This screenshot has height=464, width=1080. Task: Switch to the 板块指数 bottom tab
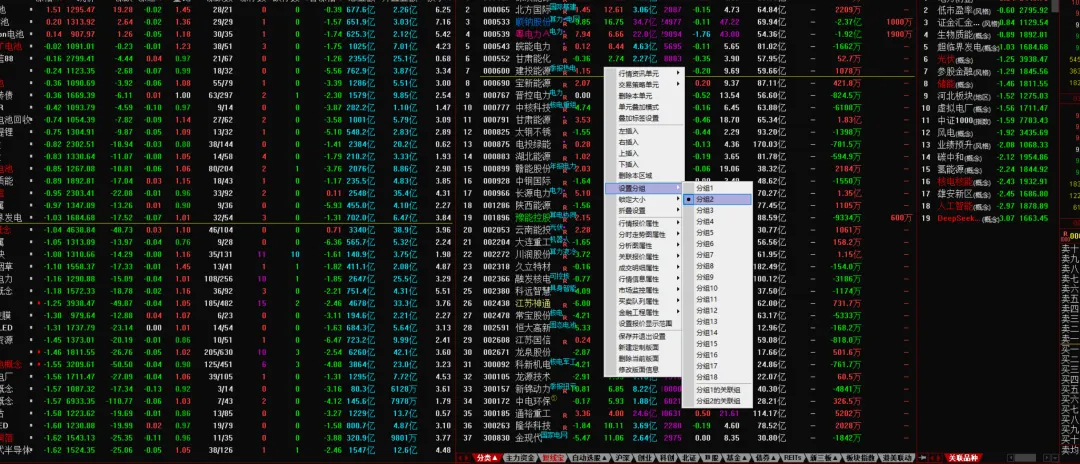tap(861, 458)
